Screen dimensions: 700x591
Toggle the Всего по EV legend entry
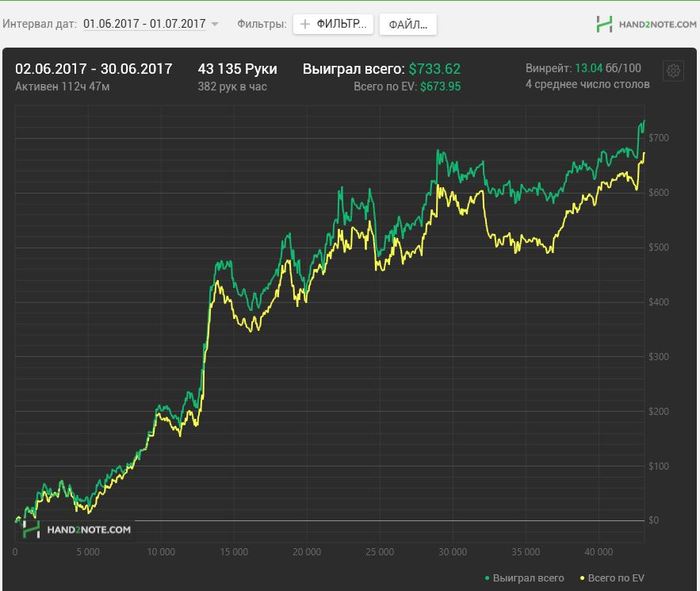click(x=612, y=578)
